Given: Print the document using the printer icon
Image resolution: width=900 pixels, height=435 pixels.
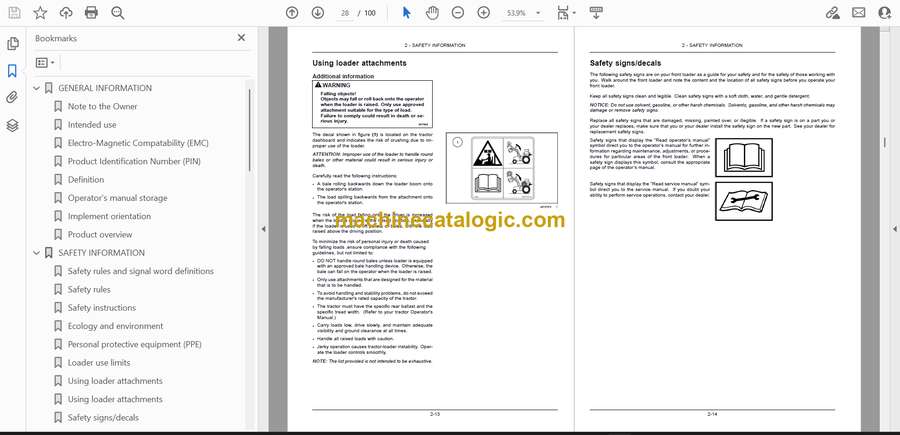Looking at the screenshot, I should point(91,13).
